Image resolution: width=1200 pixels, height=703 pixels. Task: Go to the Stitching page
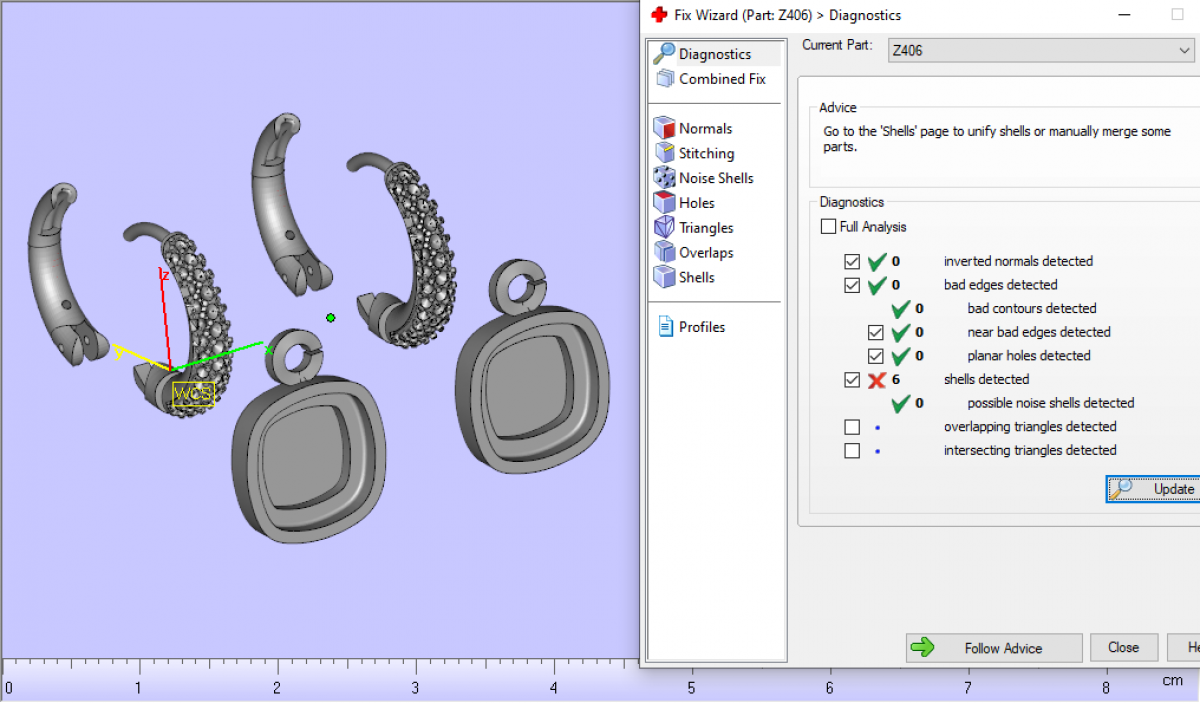[x=706, y=154]
